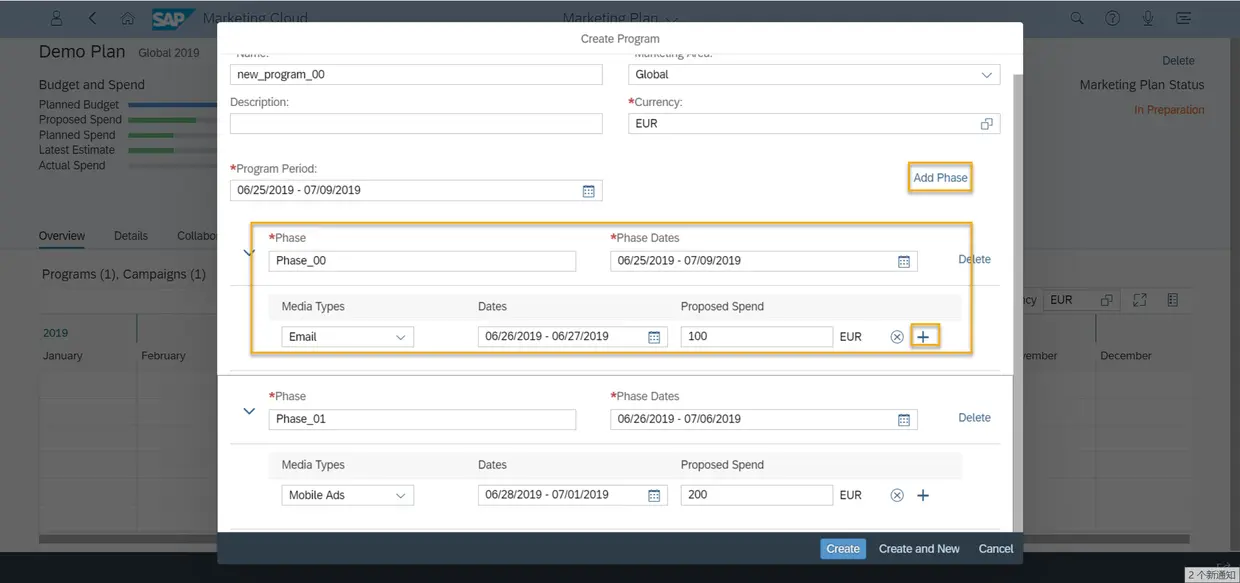Click the Proposed Spend label in Budget panel

(x=80, y=120)
